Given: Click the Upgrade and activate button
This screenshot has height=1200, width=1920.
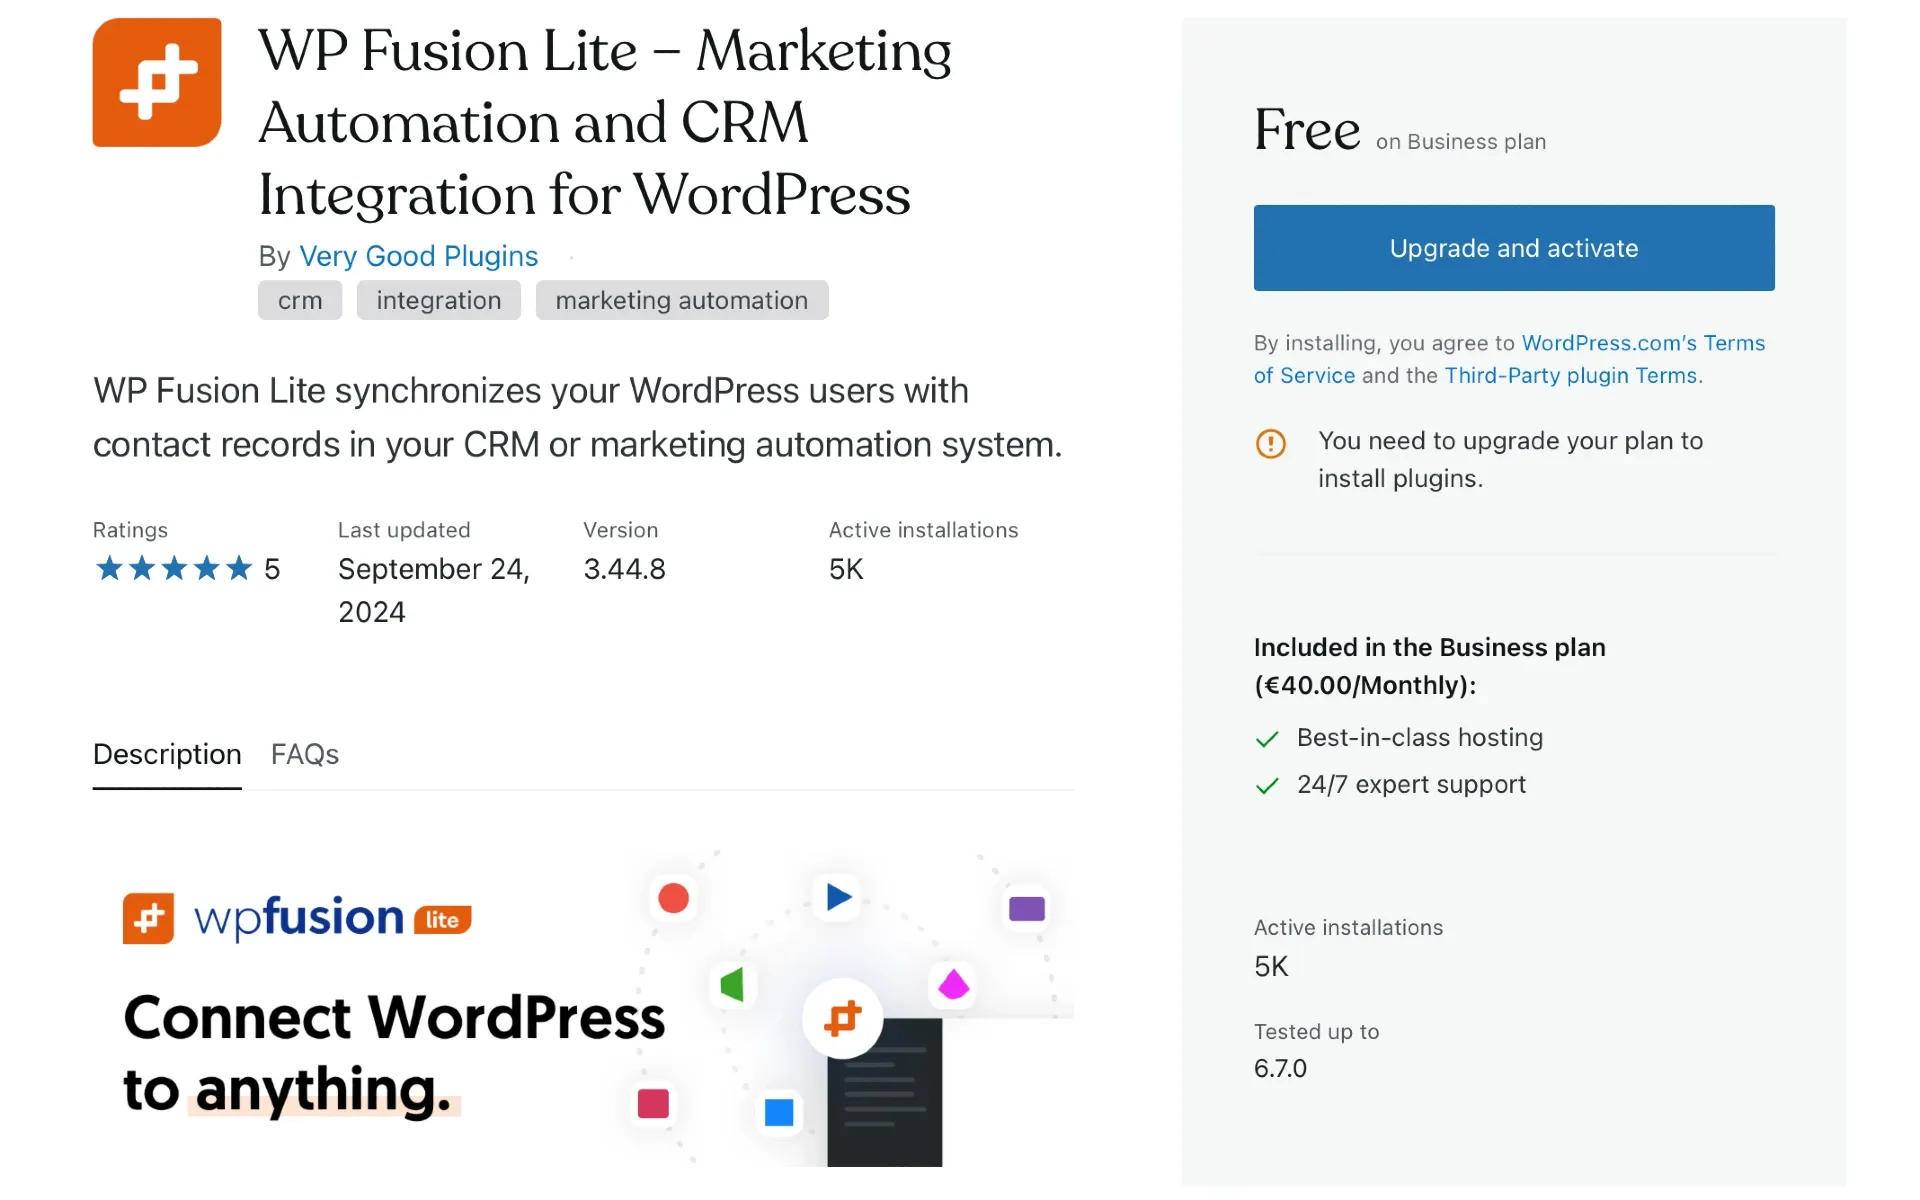Looking at the screenshot, I should click(1512, 247).
